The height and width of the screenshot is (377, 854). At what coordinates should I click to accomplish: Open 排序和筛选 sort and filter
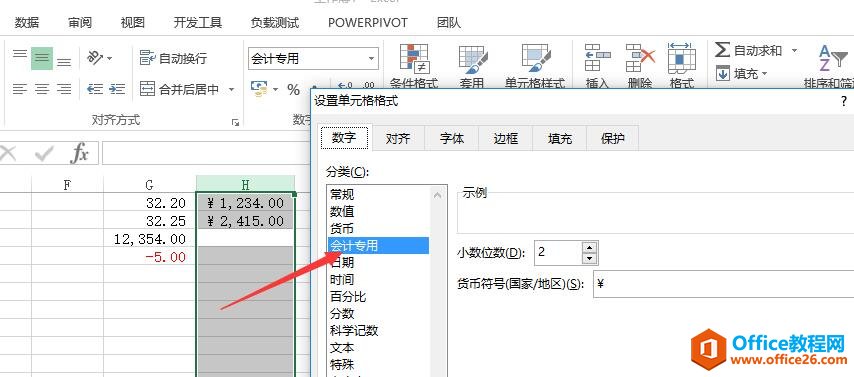click(829, 66)
